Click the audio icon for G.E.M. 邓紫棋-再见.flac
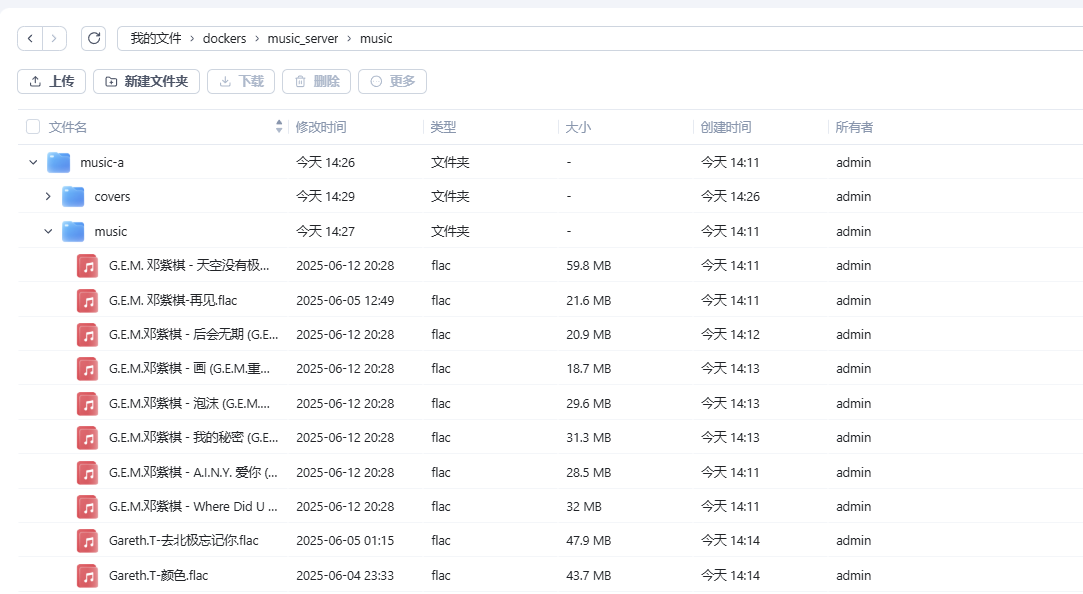 click(88, 300)
